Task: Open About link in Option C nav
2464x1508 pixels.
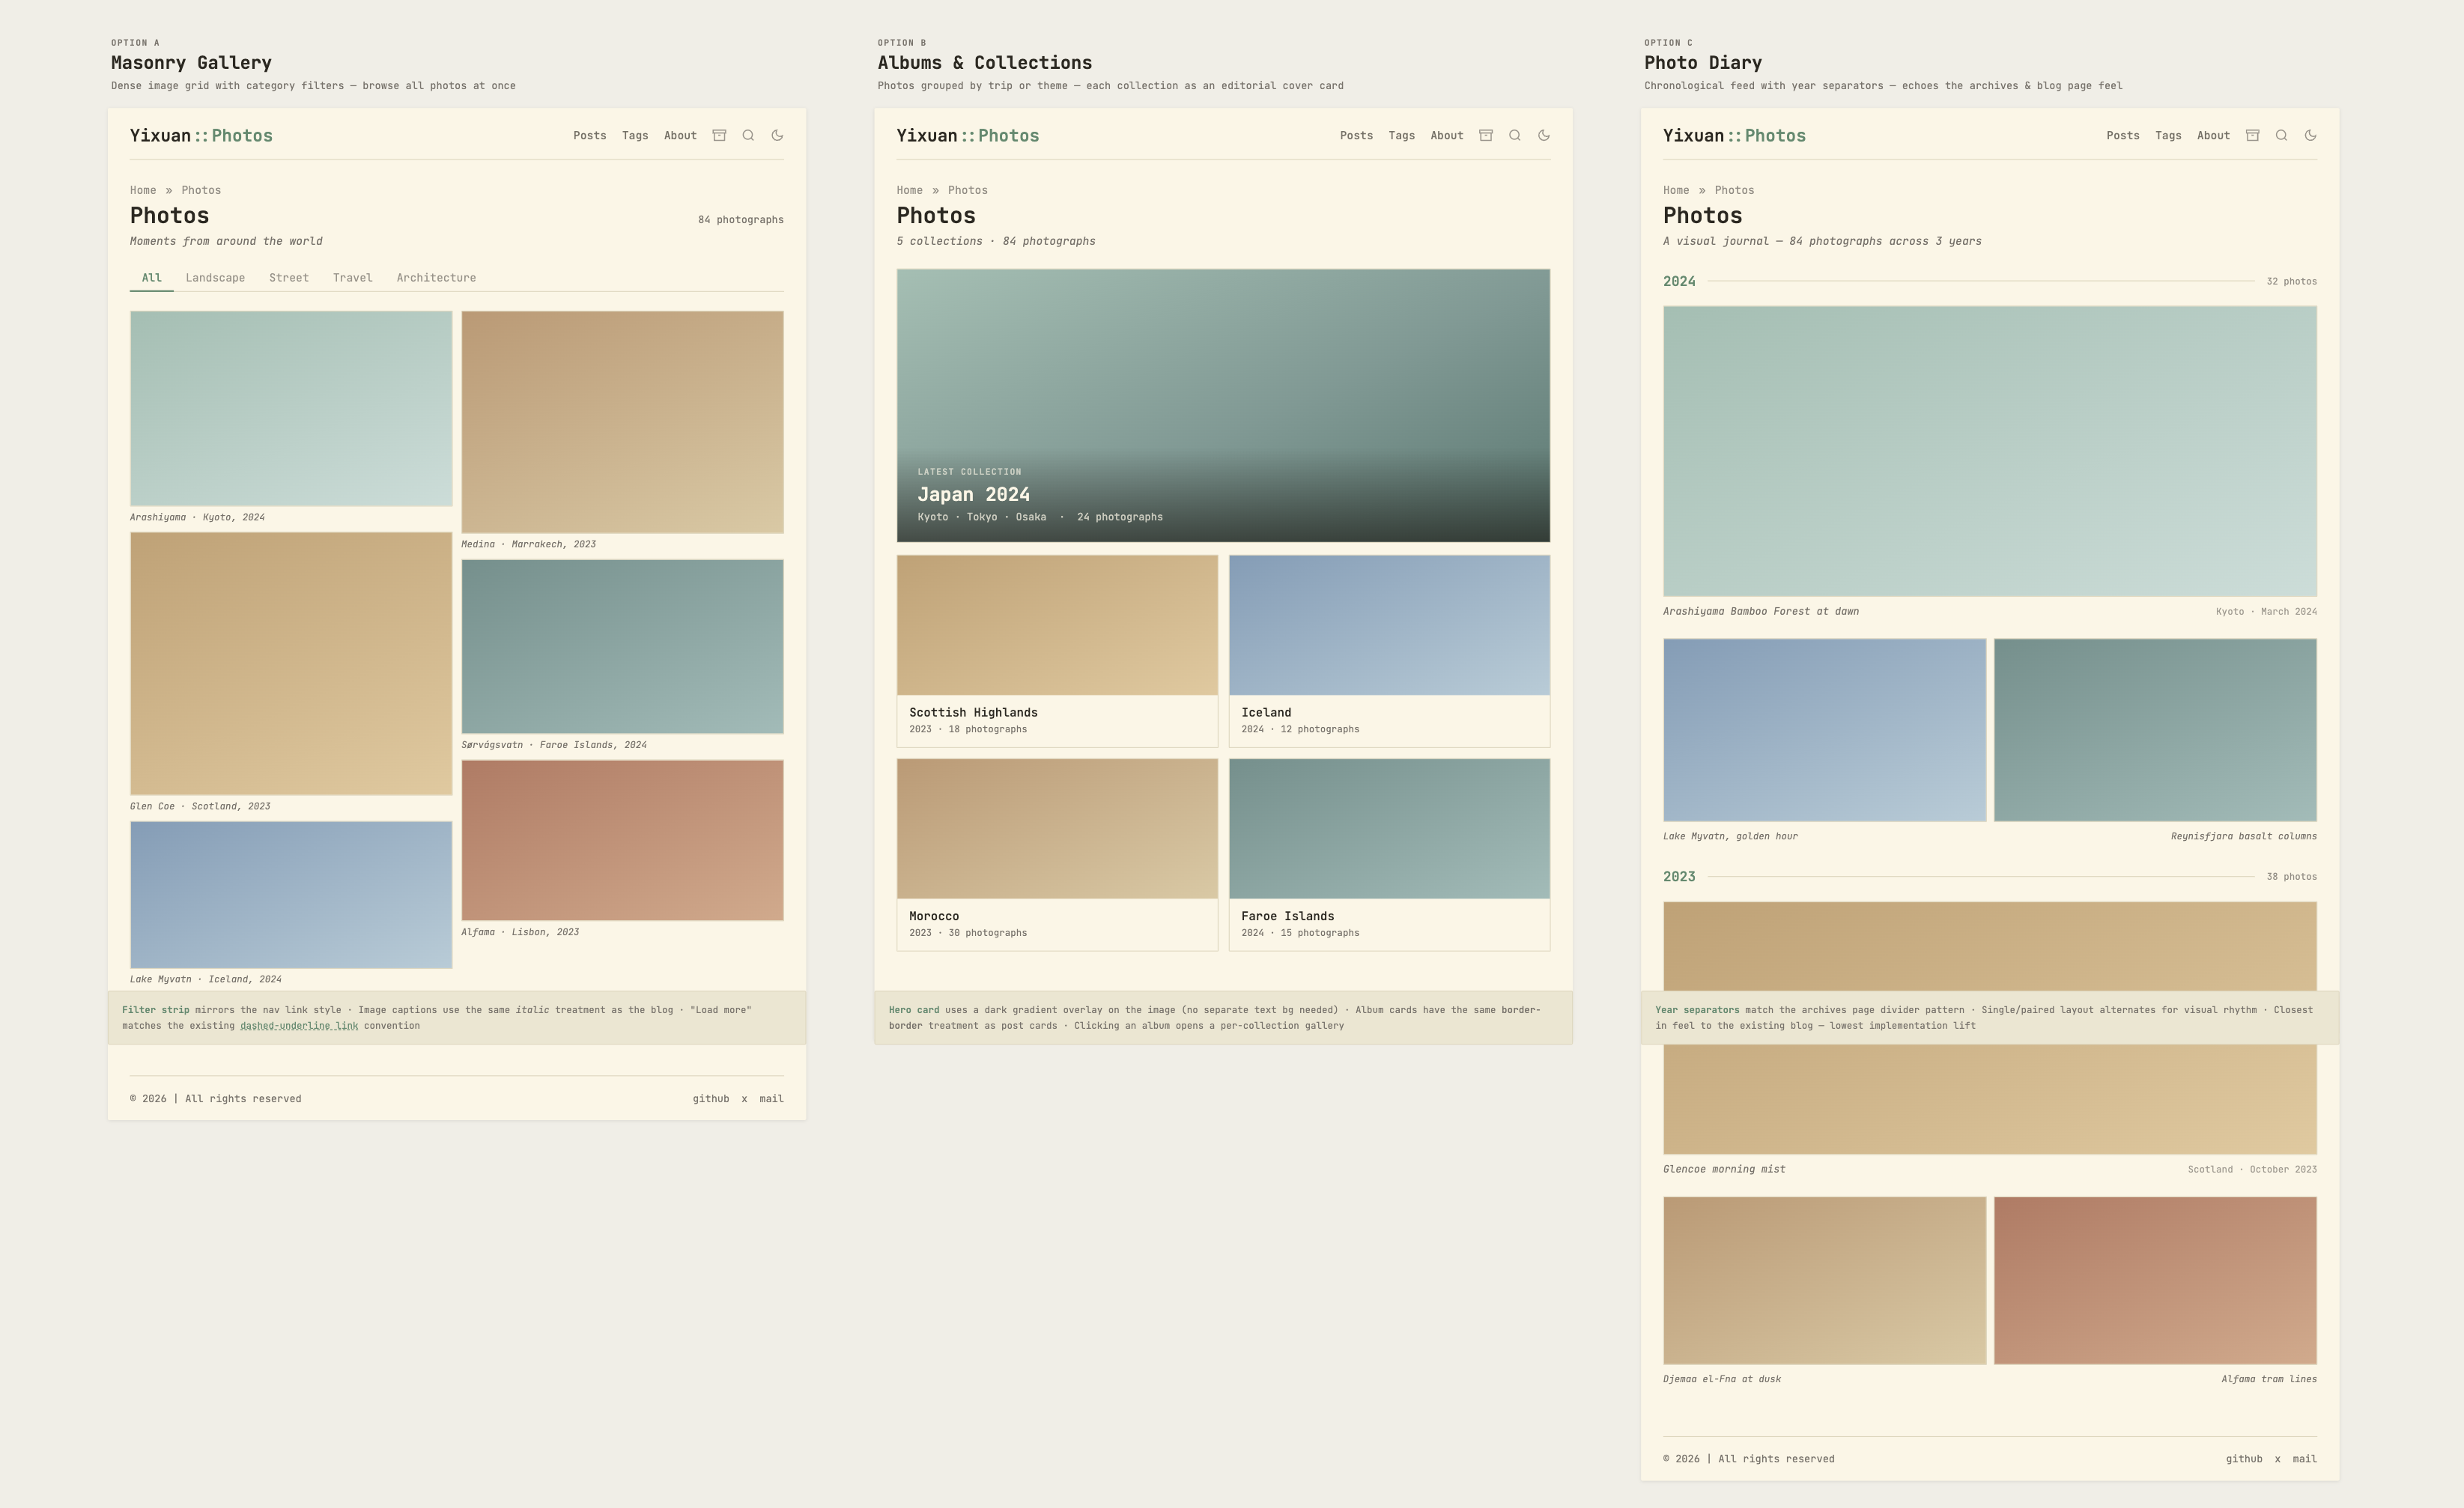Action: [2213, 135]
